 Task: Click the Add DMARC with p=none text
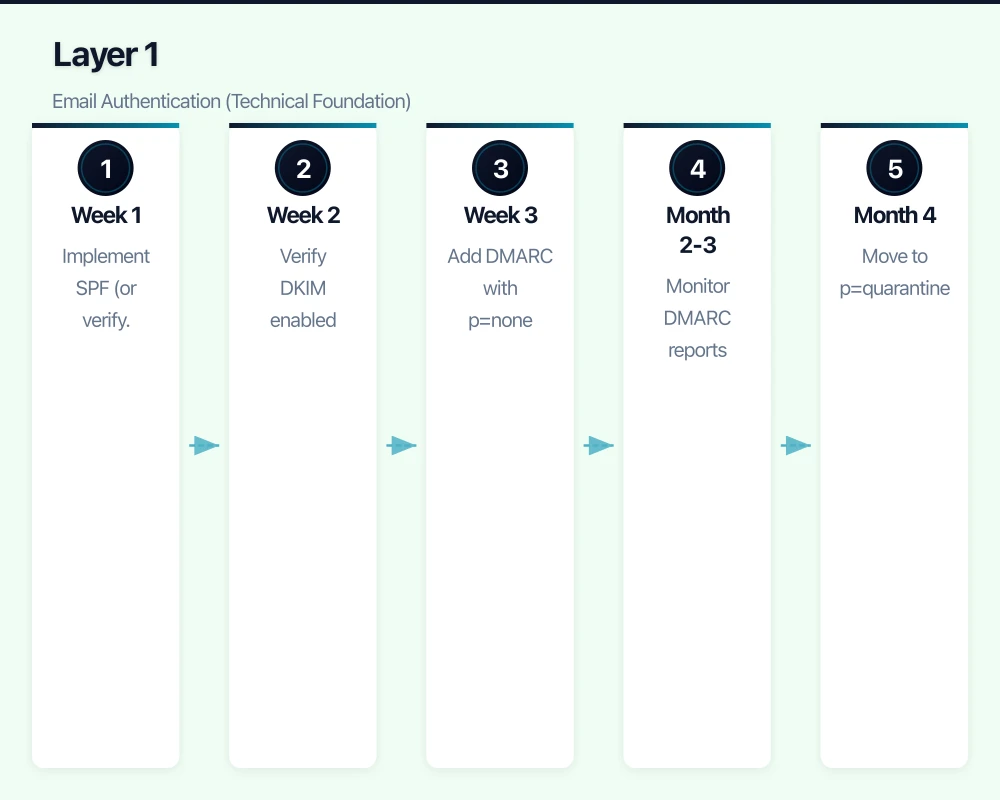(500, 288)
